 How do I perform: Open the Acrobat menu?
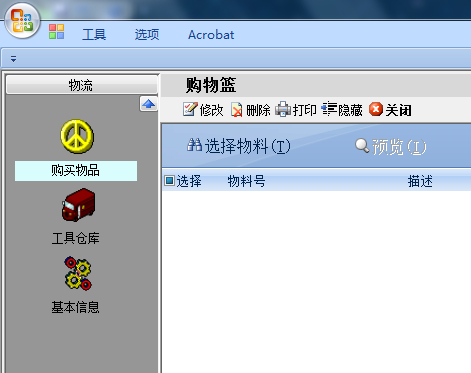[211, 35]
